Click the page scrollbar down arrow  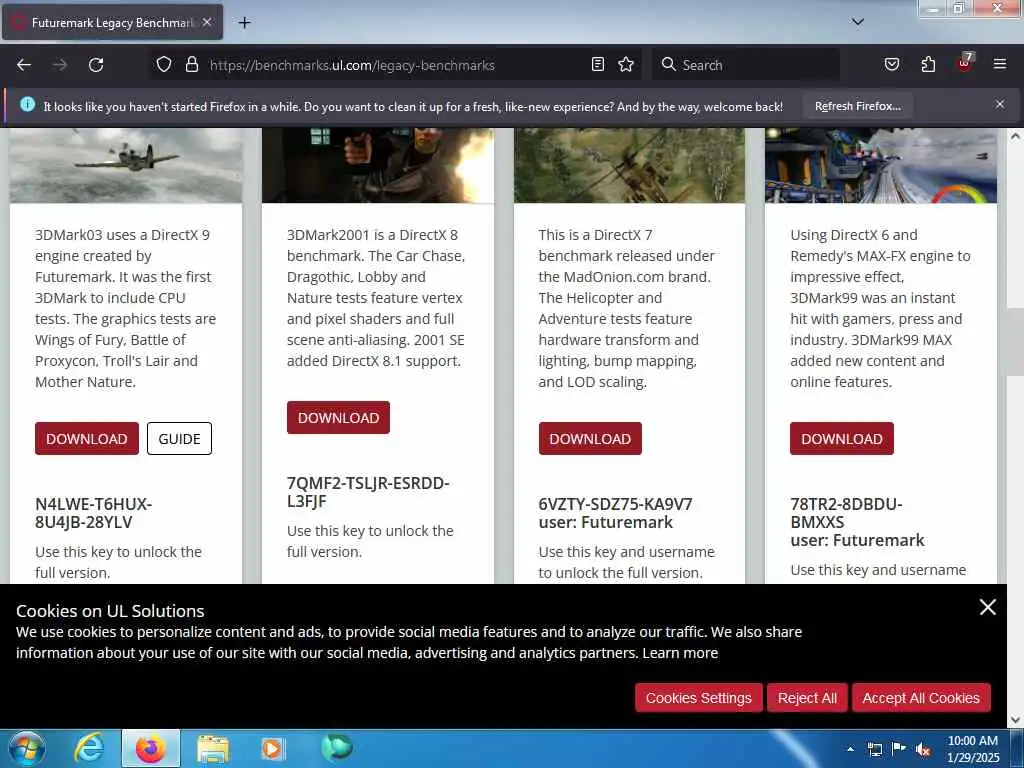coord(1015,720)
